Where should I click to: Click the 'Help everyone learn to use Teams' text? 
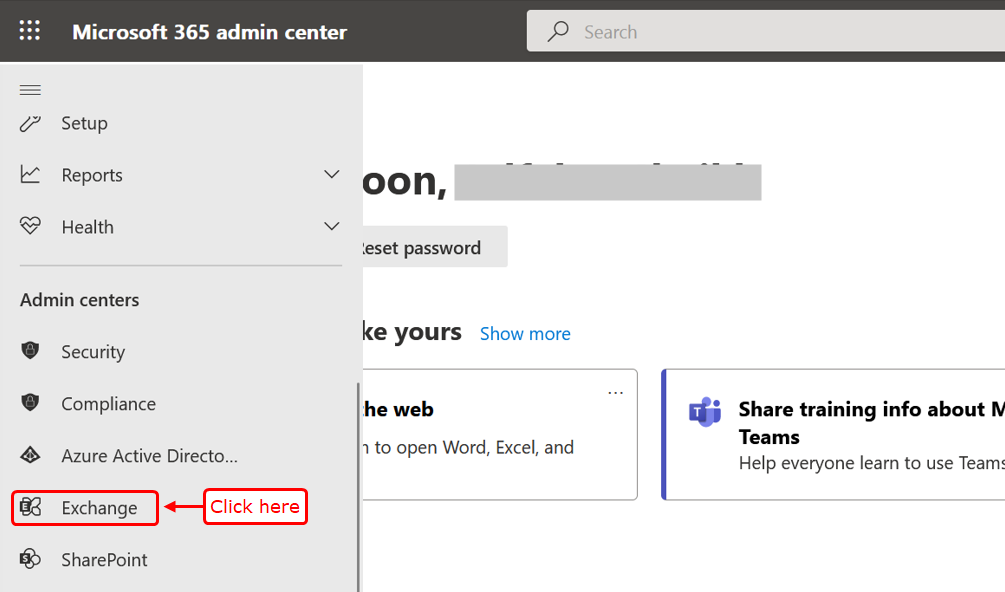tap(872, 463)
